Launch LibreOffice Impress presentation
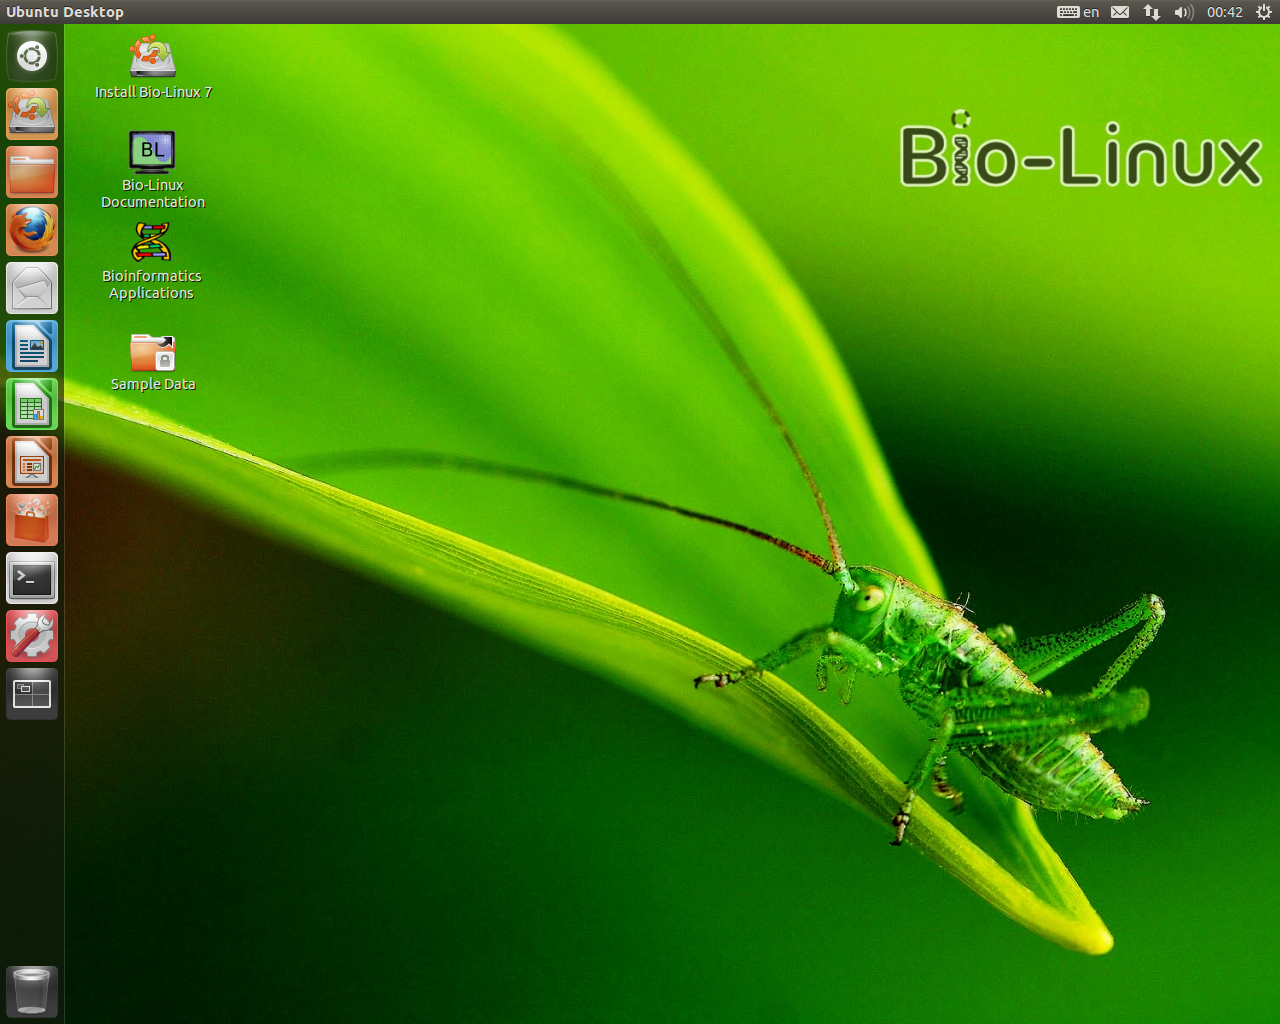 (x=32, y=462)
